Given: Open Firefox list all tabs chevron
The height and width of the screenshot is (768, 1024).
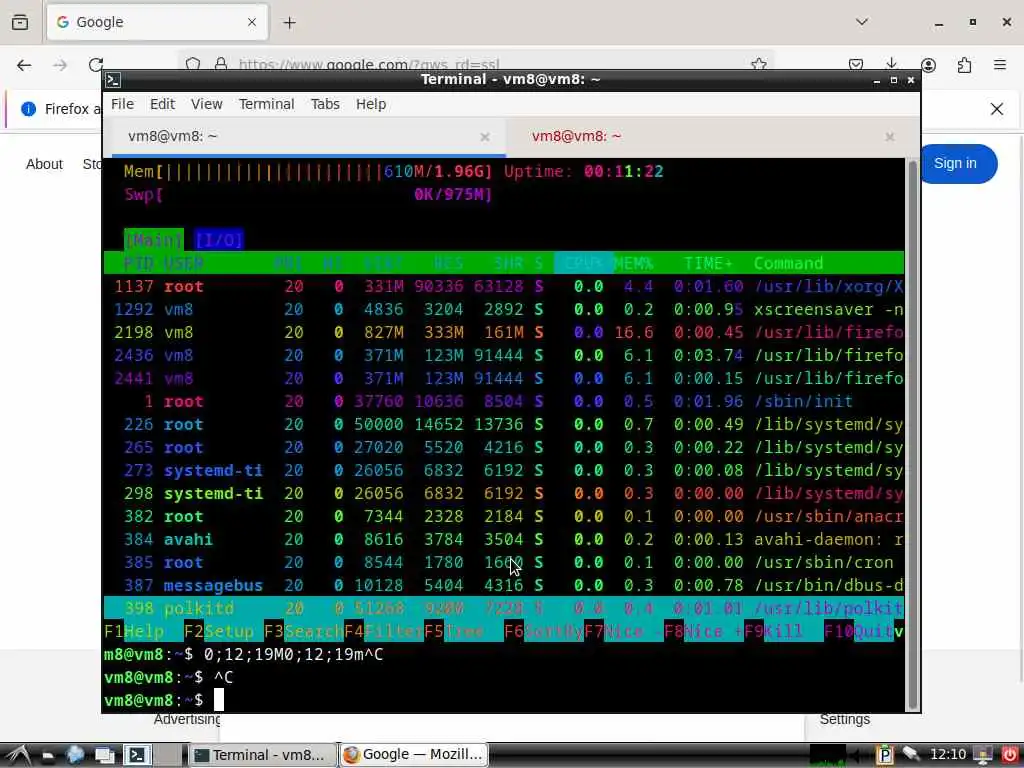Looking at the screenshot, I should [x=862, y=22].
